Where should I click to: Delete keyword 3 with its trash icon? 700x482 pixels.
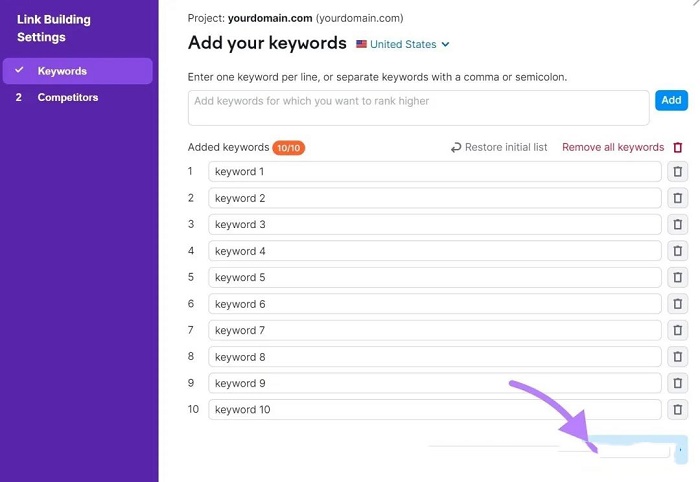pyautogui.click(x=677, y=224)
